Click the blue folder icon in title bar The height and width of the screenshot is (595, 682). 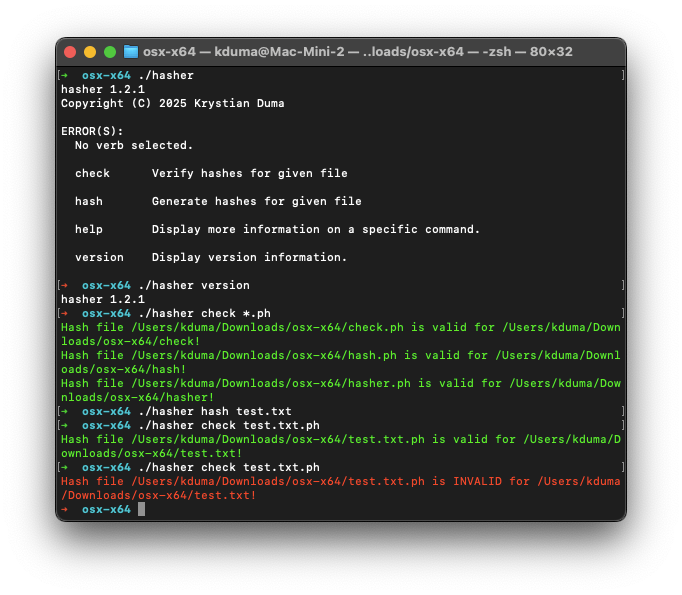130,52
